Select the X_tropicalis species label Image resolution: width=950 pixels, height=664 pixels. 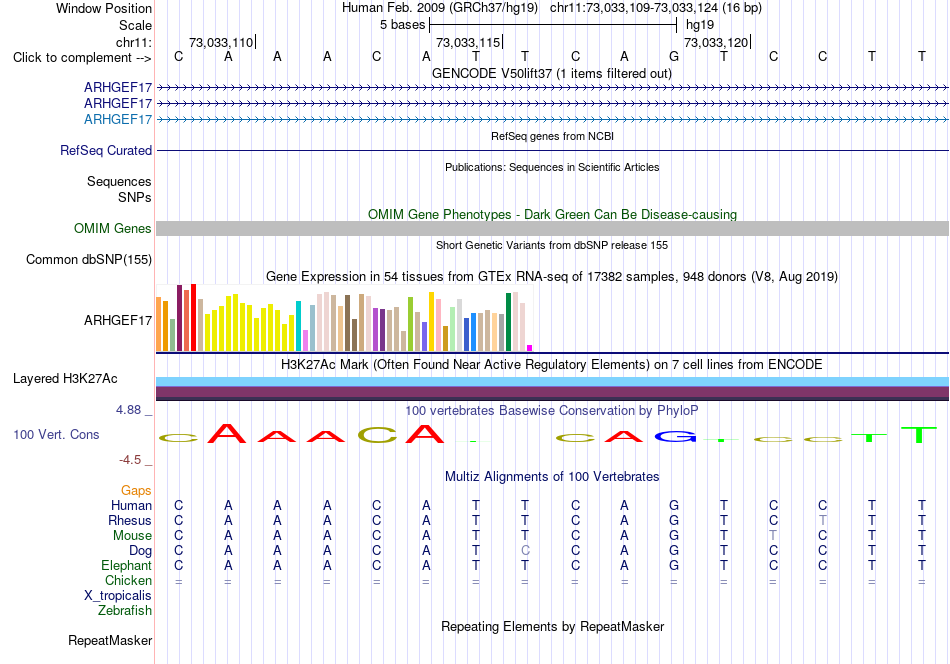118,596
